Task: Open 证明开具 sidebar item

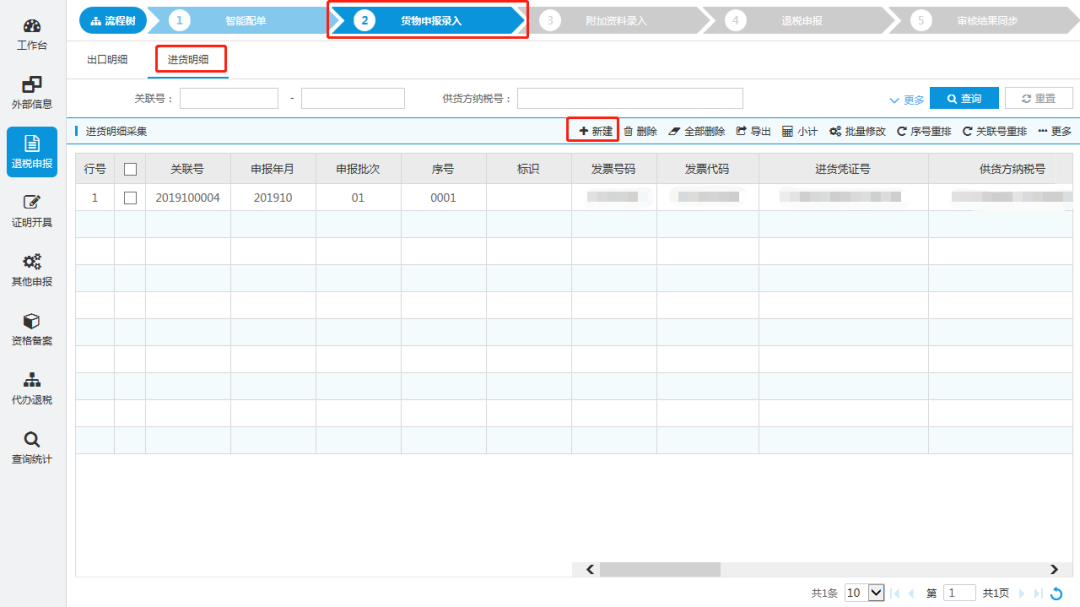Action: 32,211
